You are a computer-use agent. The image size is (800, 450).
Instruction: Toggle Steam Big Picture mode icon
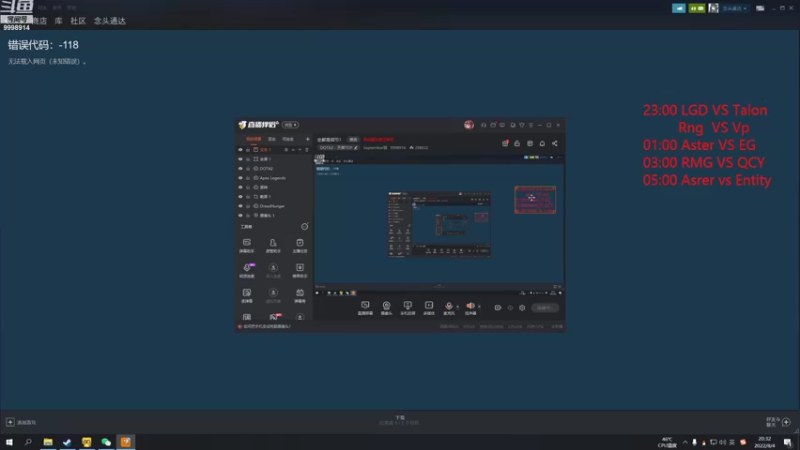[x=760, y=8]
